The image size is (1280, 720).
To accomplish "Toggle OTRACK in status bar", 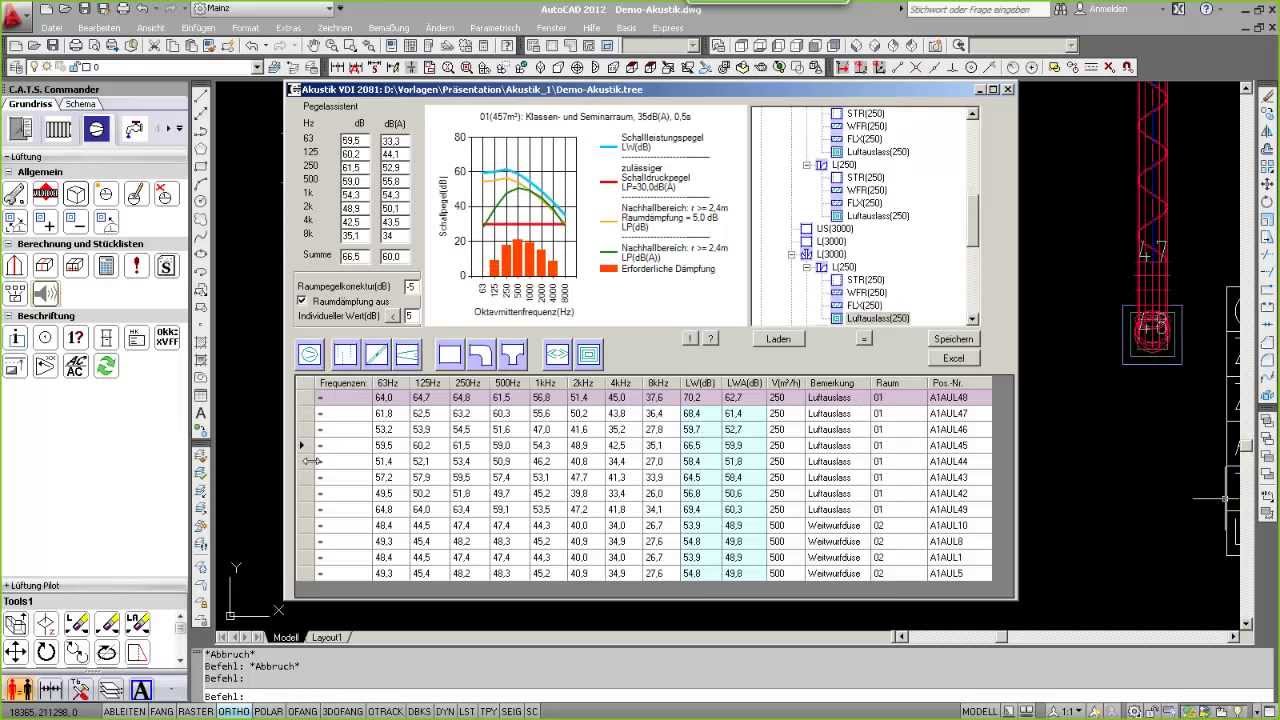I will [385, 712].
